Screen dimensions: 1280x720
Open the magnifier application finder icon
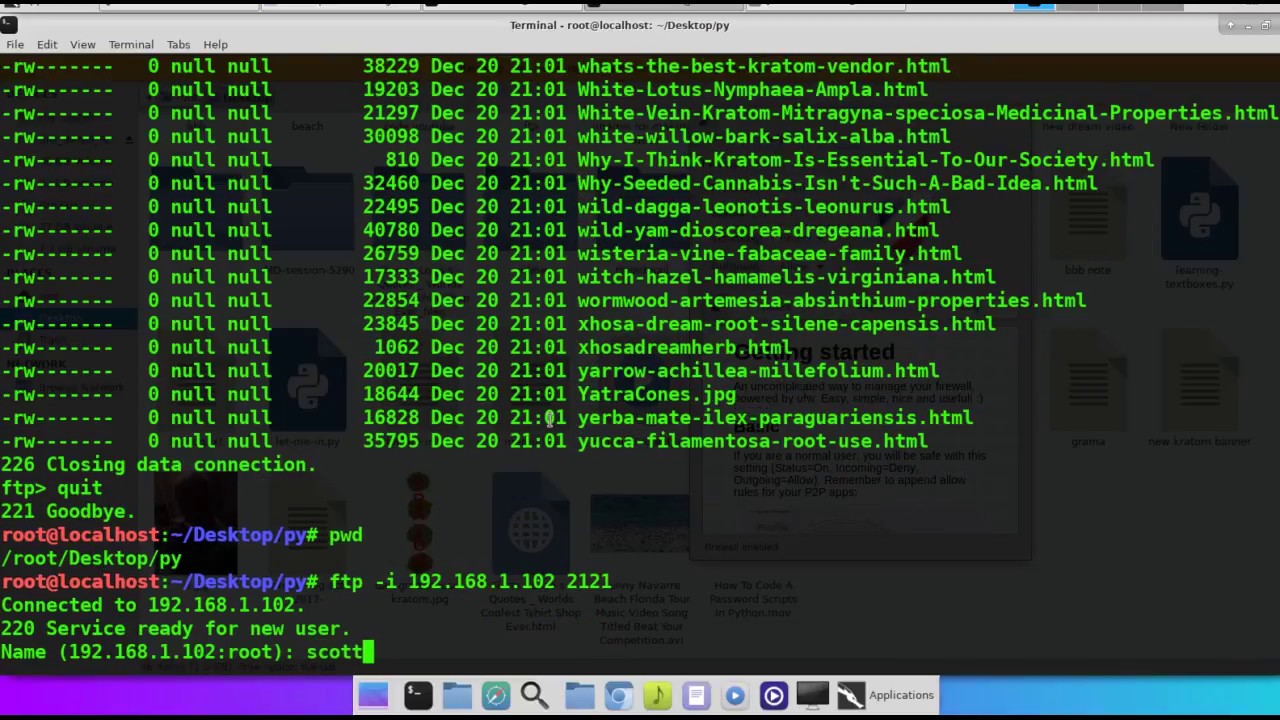pos(534,695)
